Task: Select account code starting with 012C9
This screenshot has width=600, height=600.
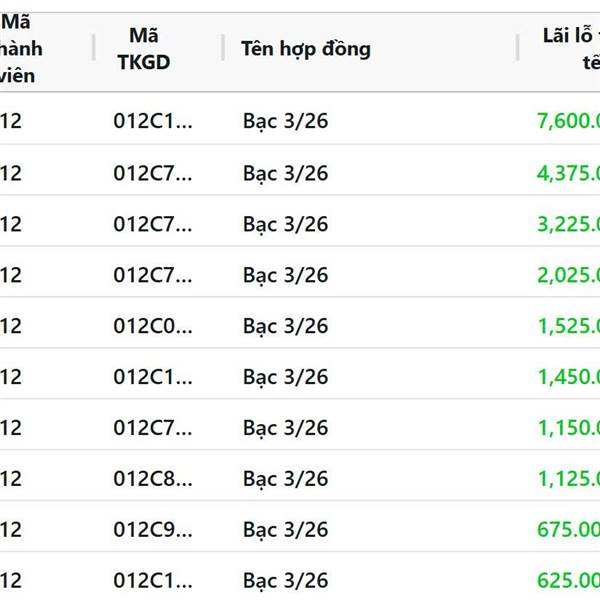Action: 153,529
